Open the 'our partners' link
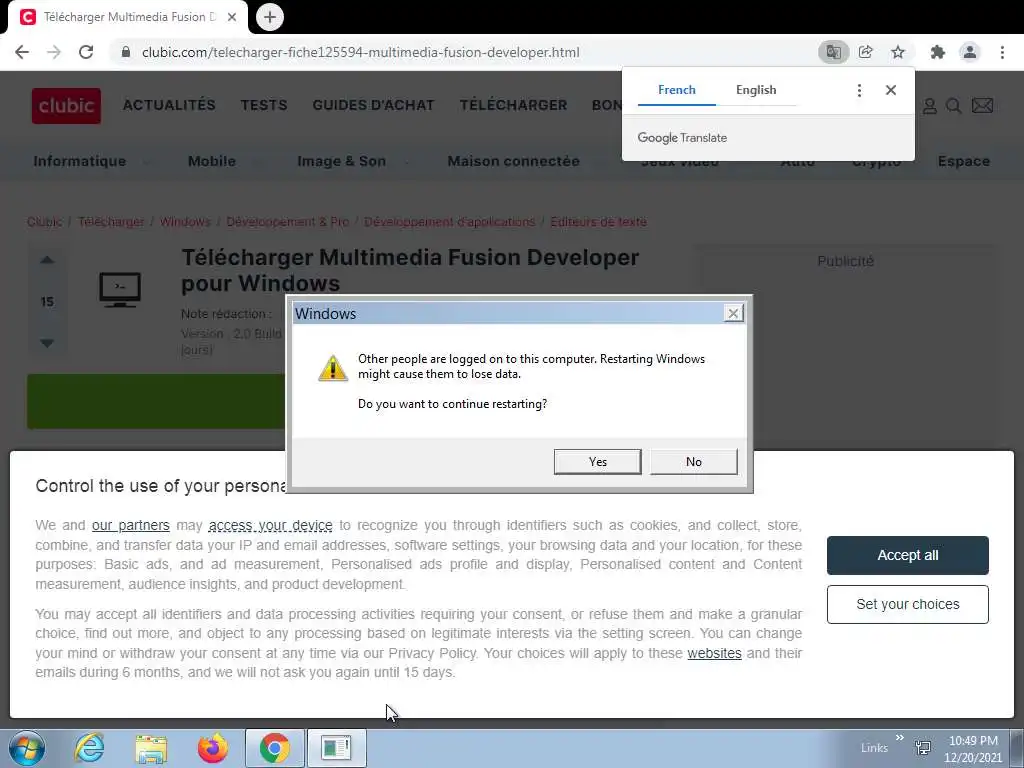Image resolution: width=1024 pixels, height=768 pixels. (x=131, y=525)
